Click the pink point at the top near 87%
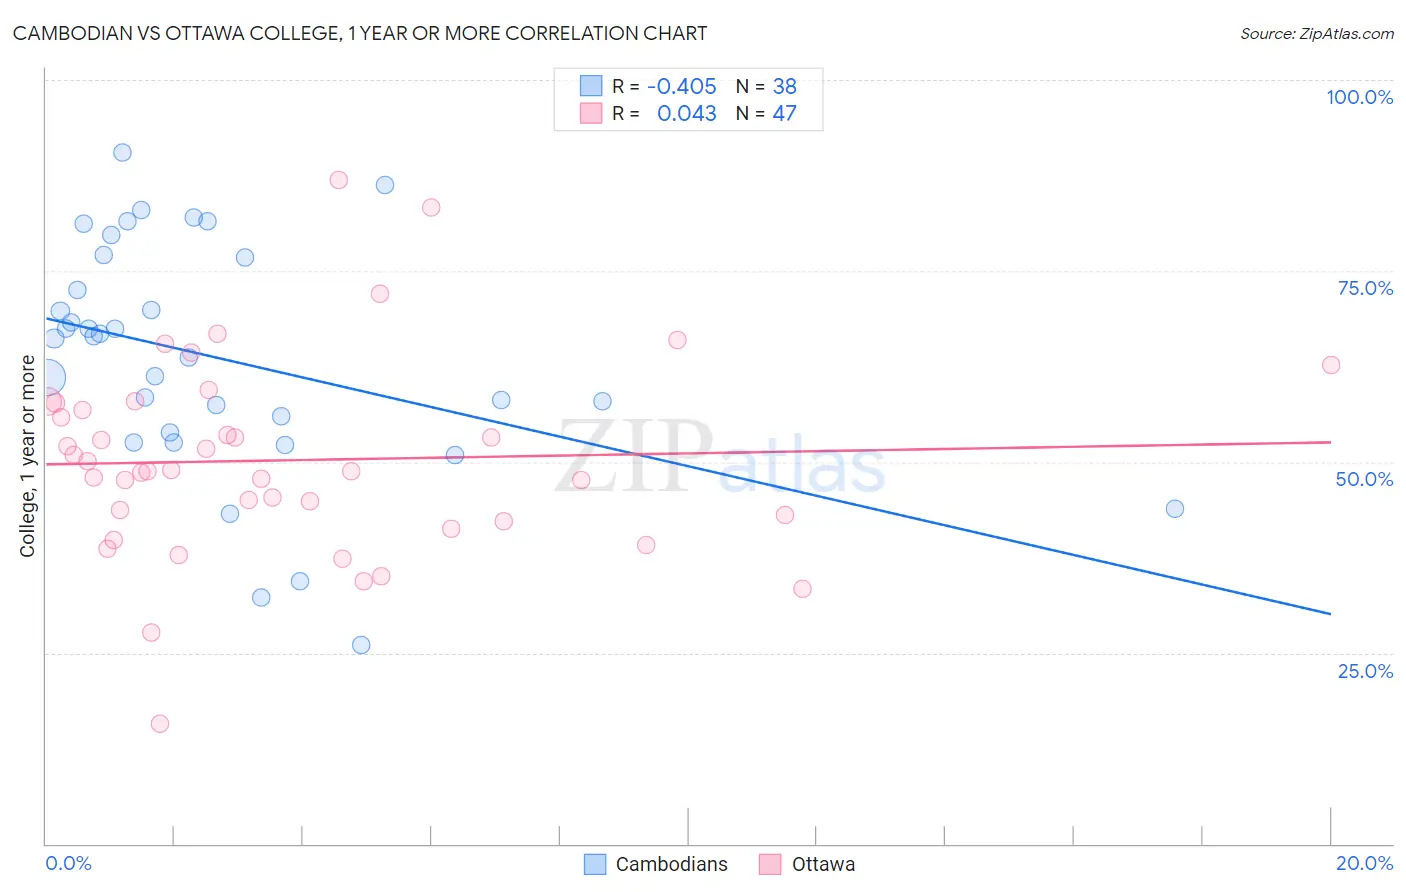 coord(339,180)
